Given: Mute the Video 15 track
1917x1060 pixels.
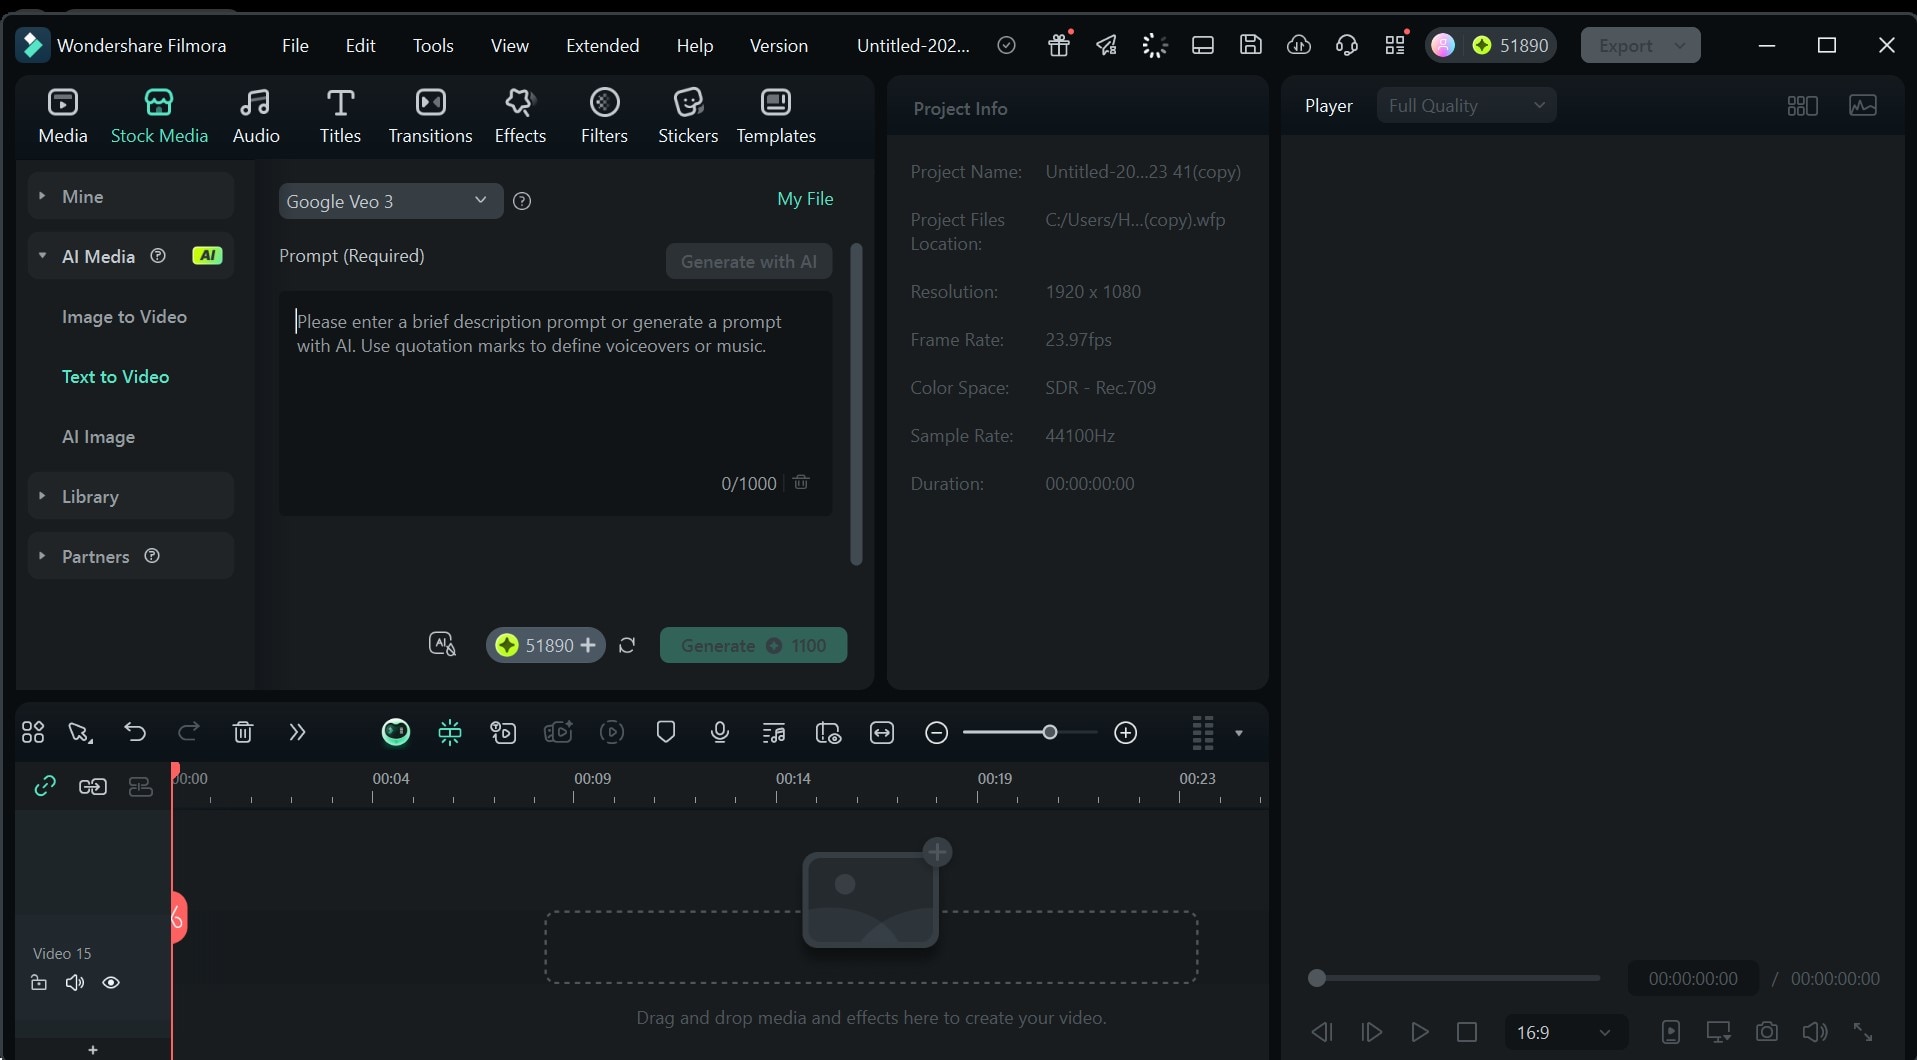Looking at the screenshot, I should tap(75, 983).
